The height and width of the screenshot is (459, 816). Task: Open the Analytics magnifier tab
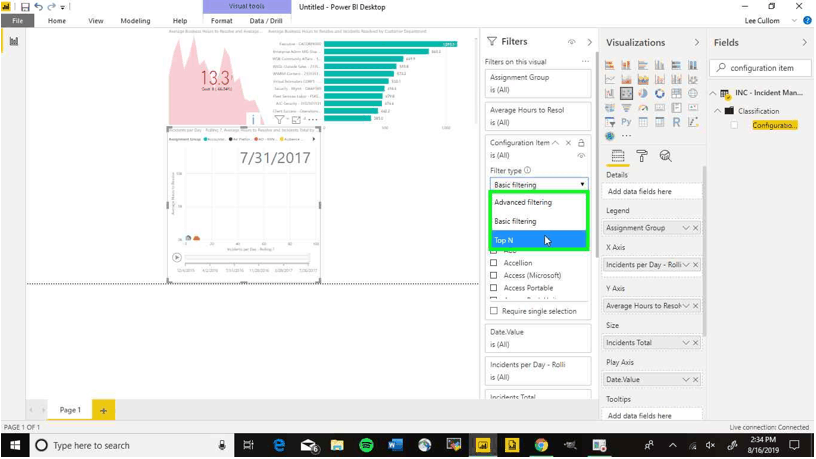pyautogui.click(x=665, y=156)
